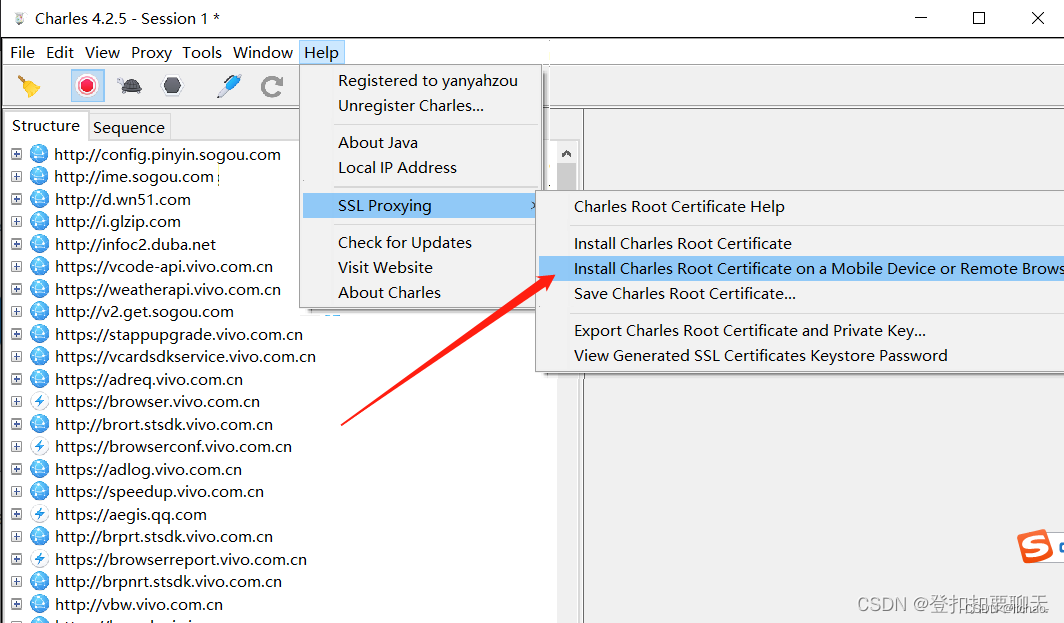The image size is (1064, 623).
Task: Expand the weatherapi.vivo.com.cn node
Action: [16, 289]
